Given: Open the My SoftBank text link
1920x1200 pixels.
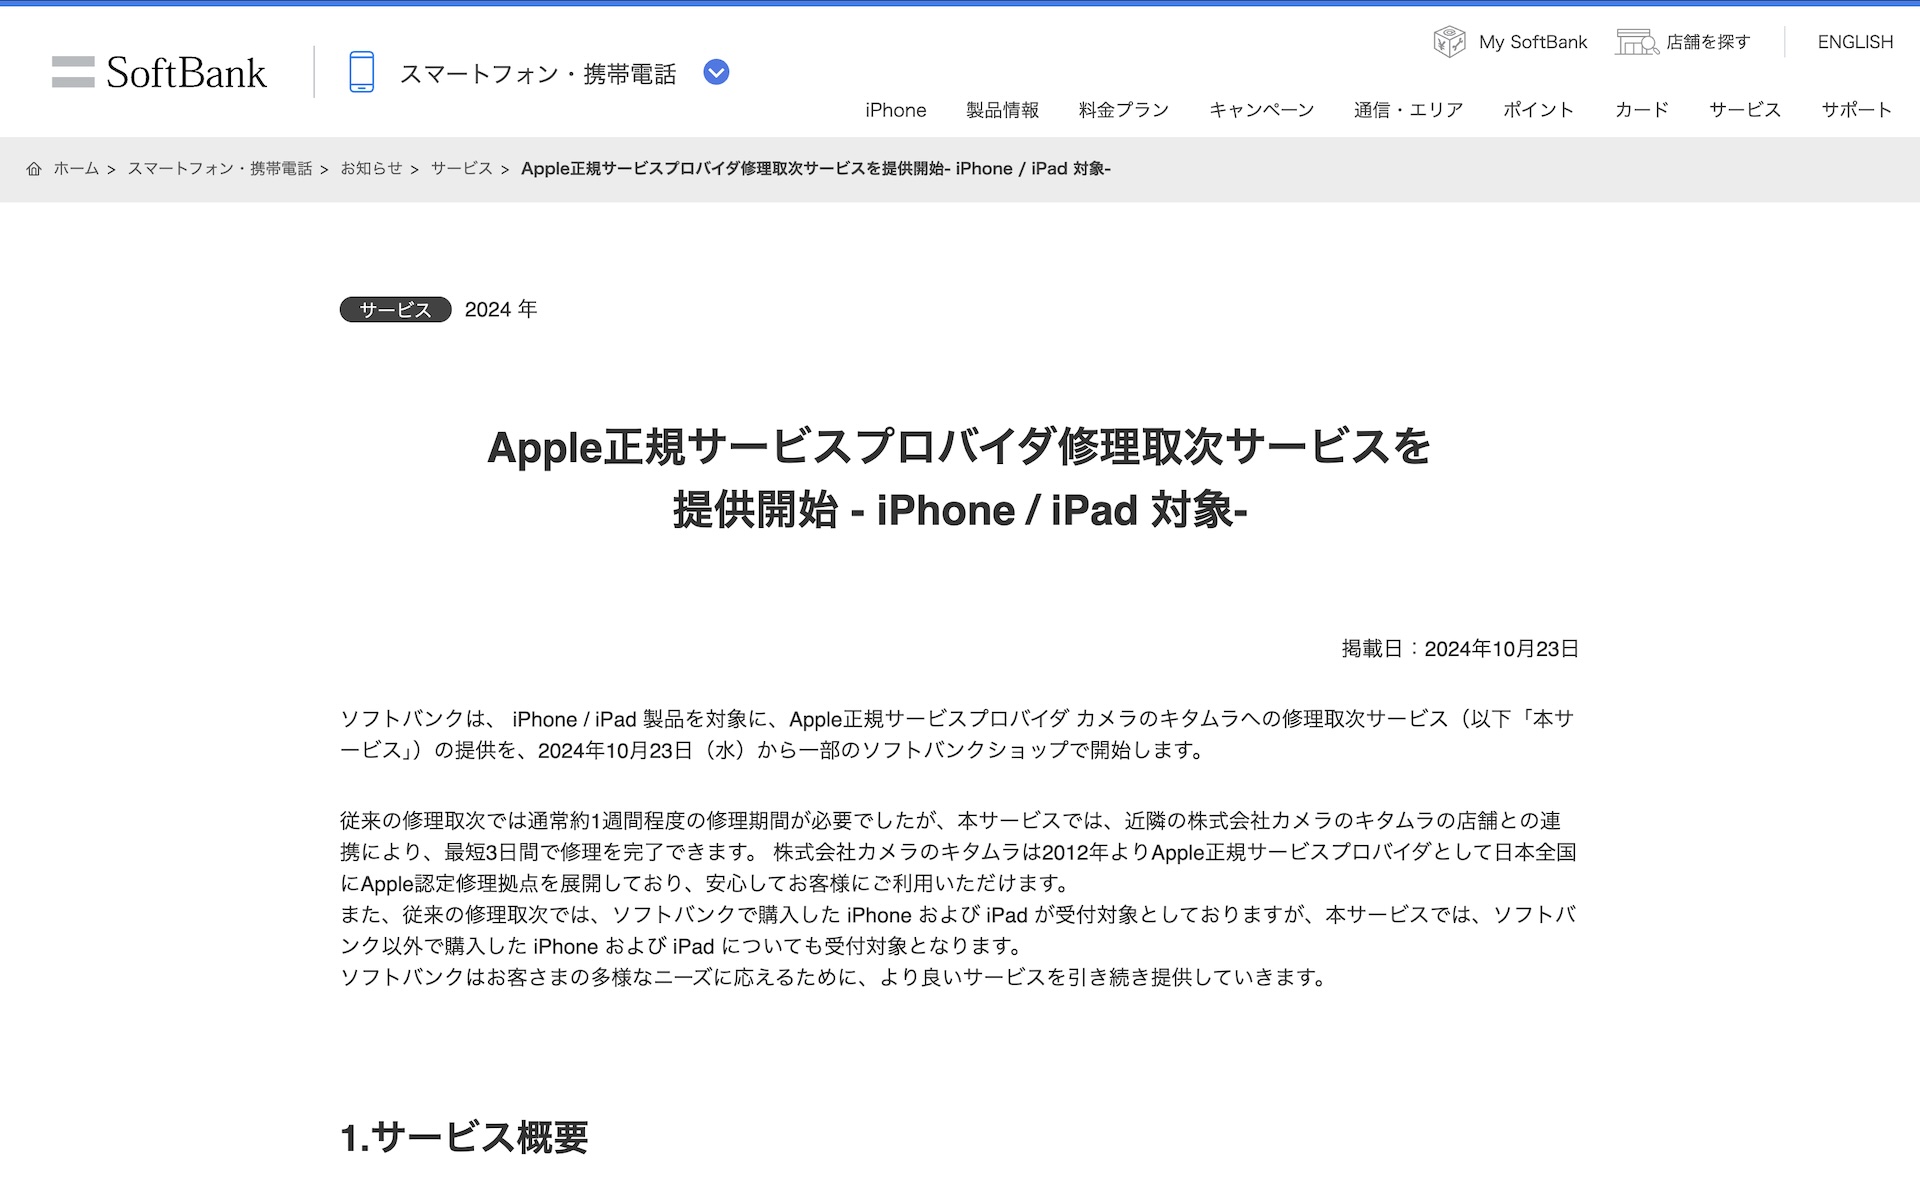Looking at the screenshot, I should click(1533, 42).
